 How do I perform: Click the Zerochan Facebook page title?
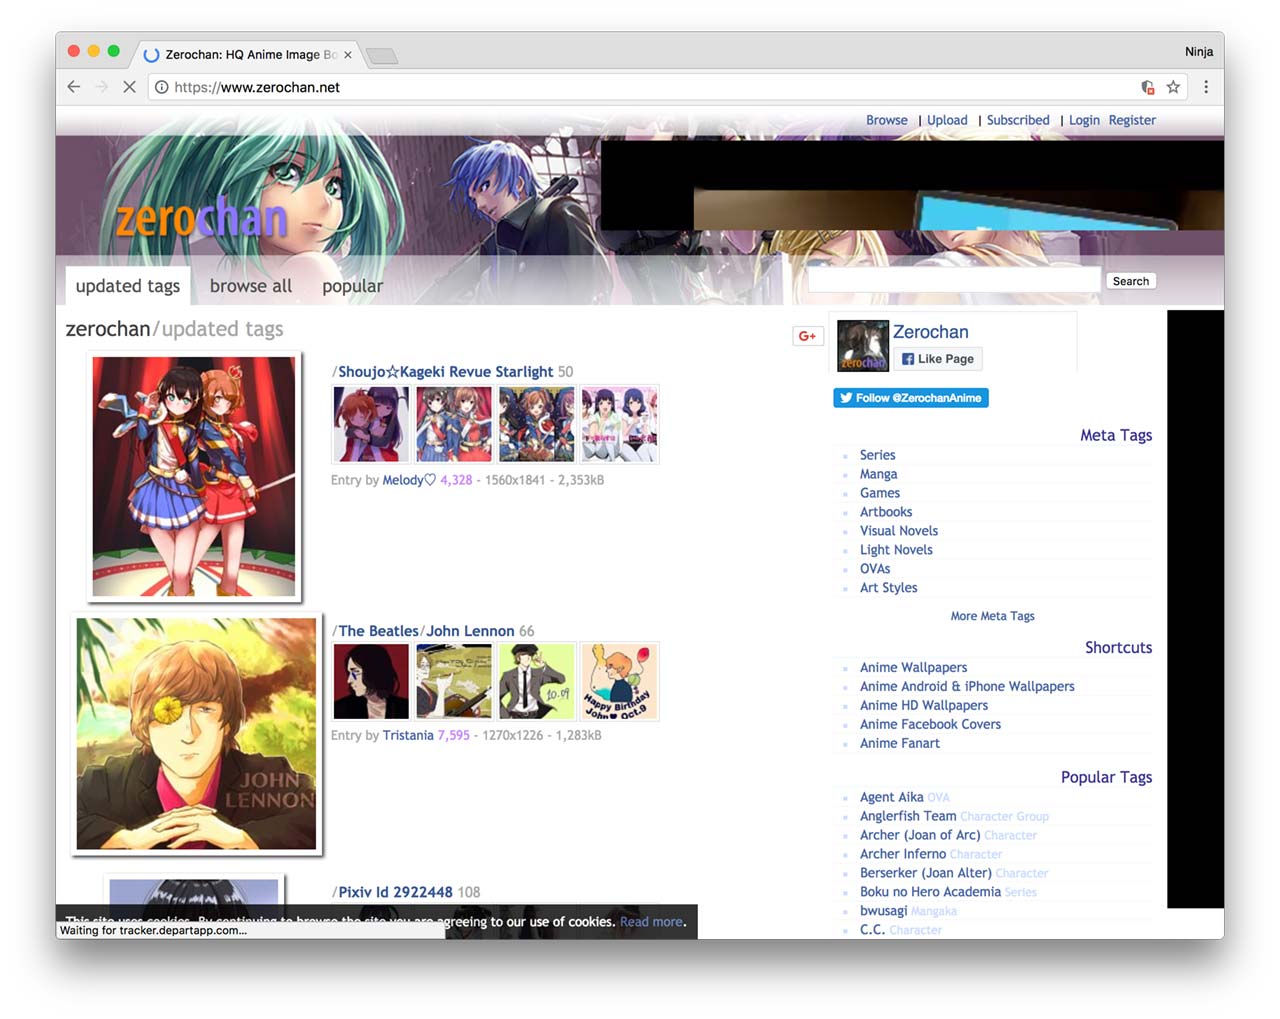(x=931, y=332)
